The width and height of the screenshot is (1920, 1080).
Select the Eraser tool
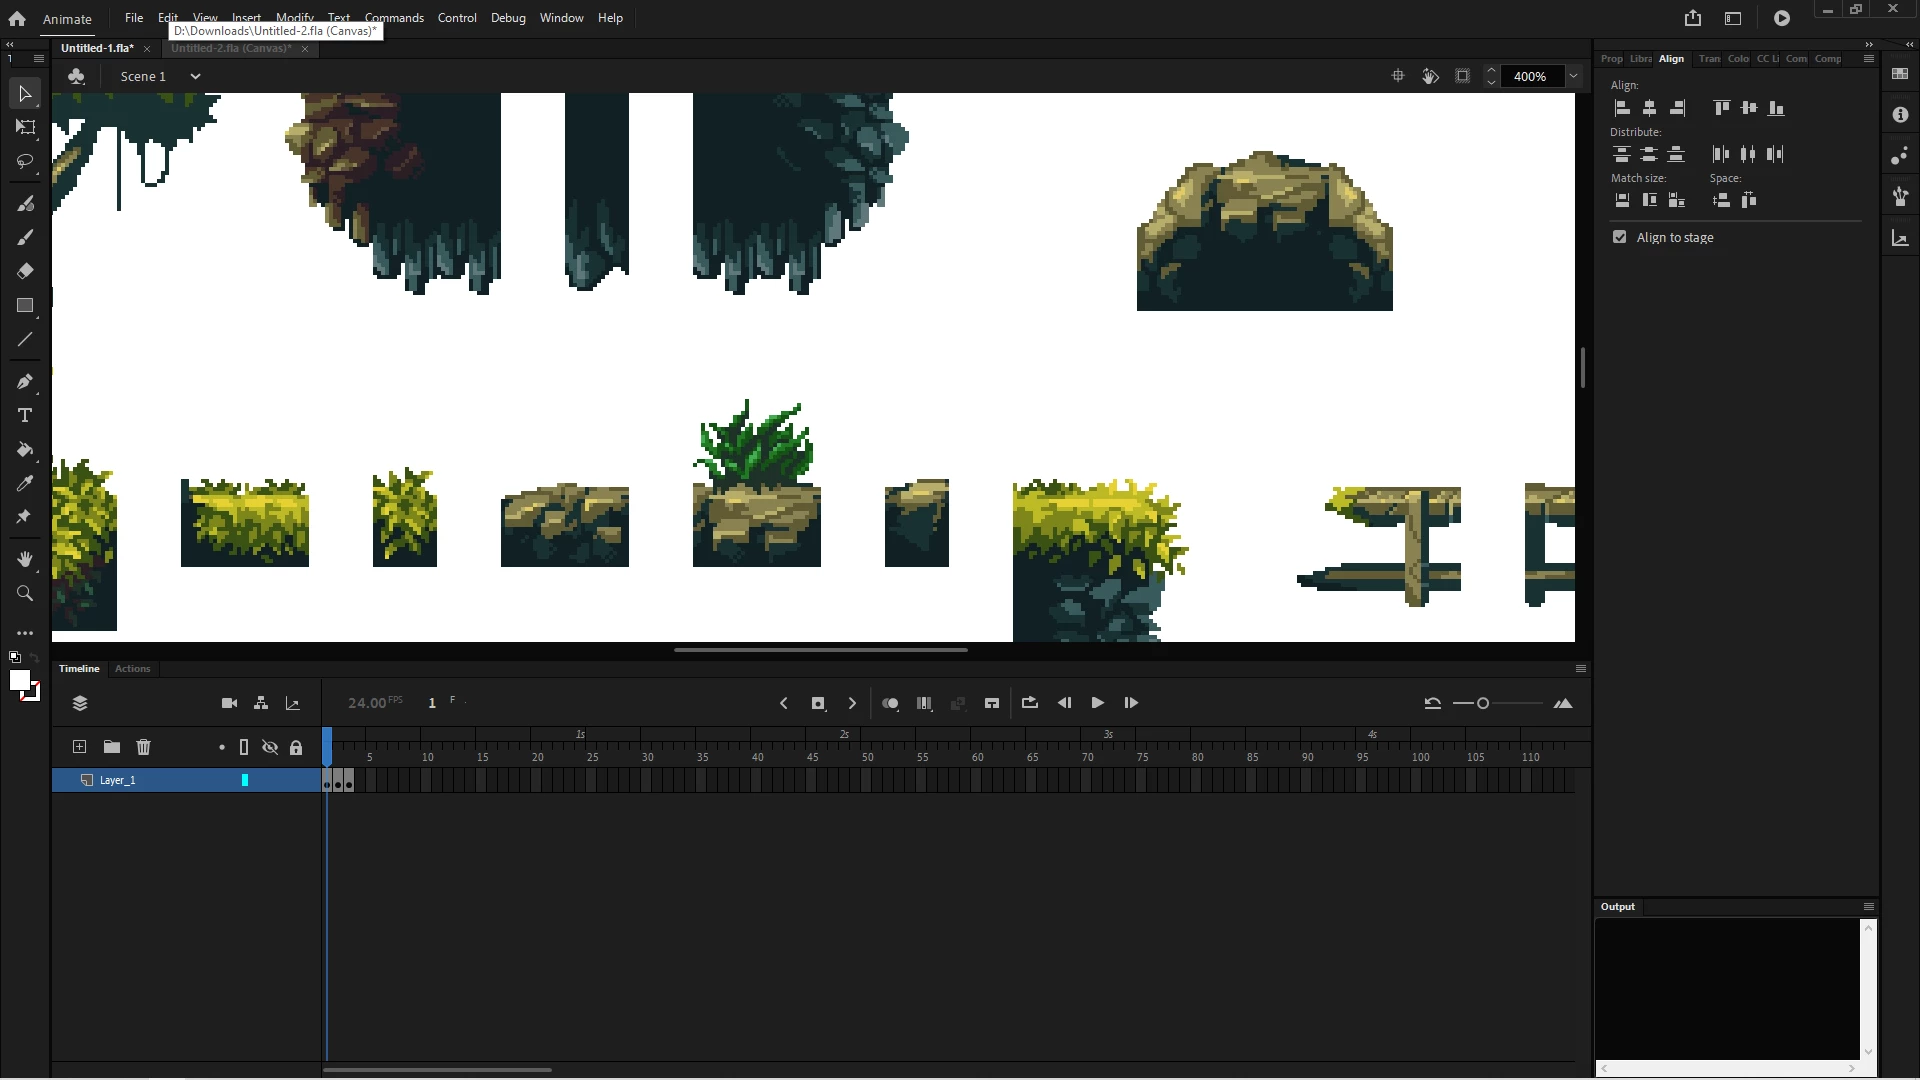(25, 271)
